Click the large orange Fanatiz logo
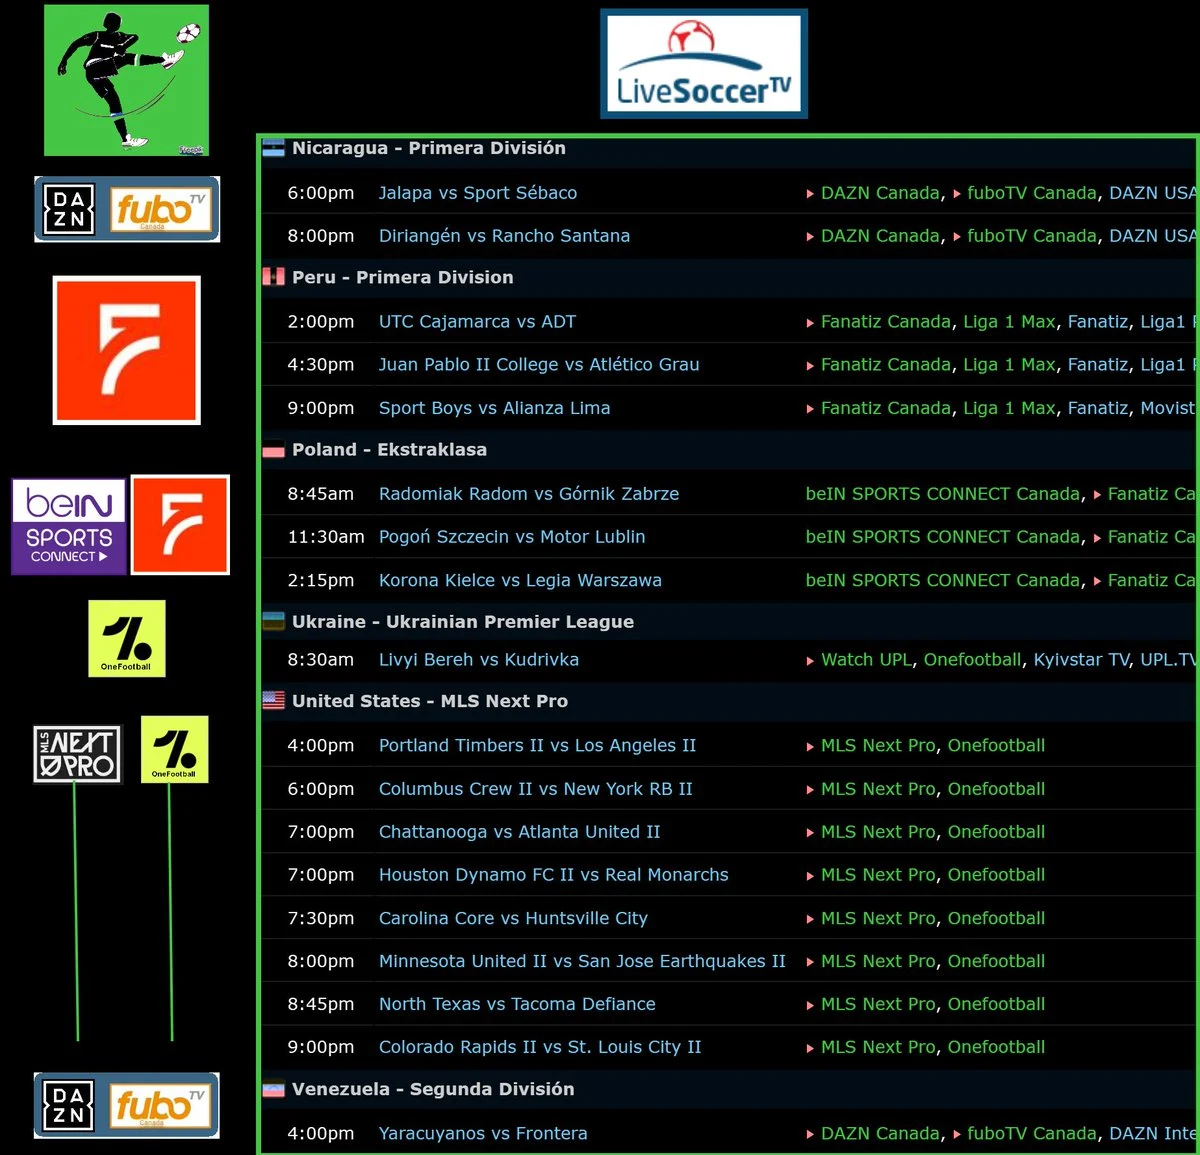 pyautogui.click(x=127, y=350)
